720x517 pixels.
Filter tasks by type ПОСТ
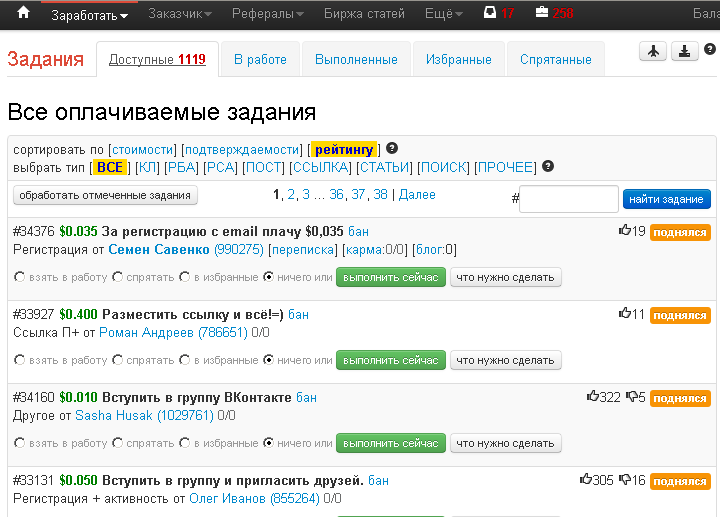pos(264,168)
